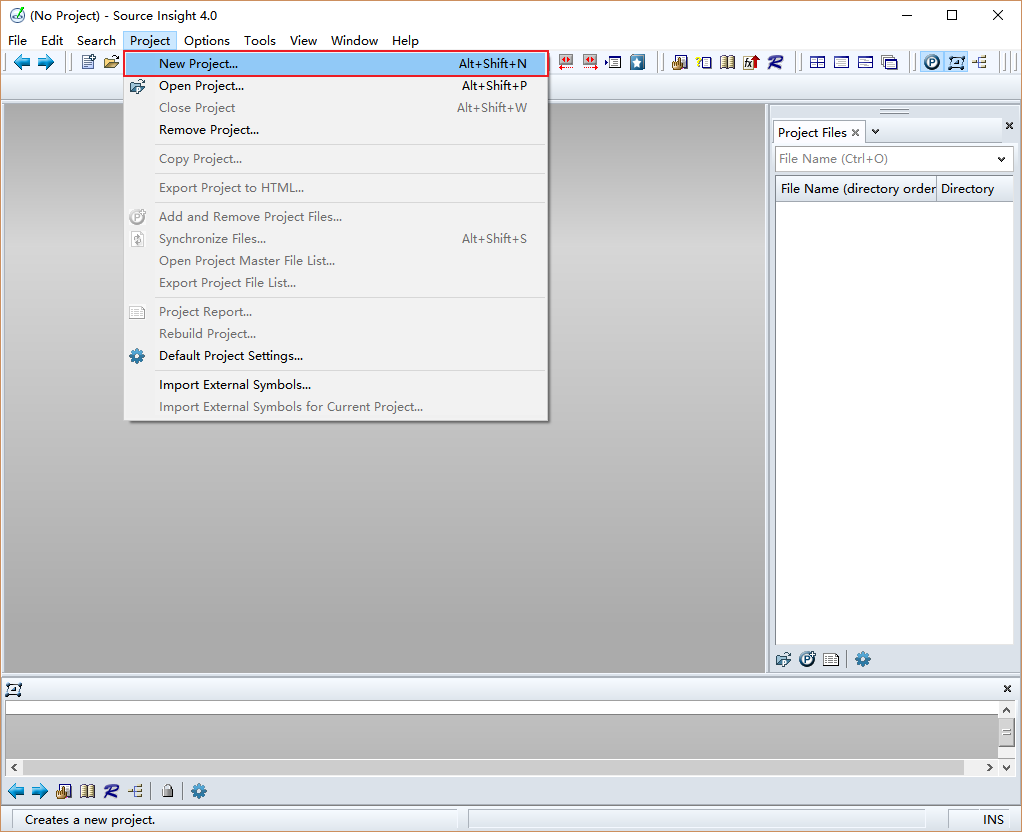Click the gear settings icon under Project Files panel
Screen dimensions: 1022x832
[x=863, y=659]
